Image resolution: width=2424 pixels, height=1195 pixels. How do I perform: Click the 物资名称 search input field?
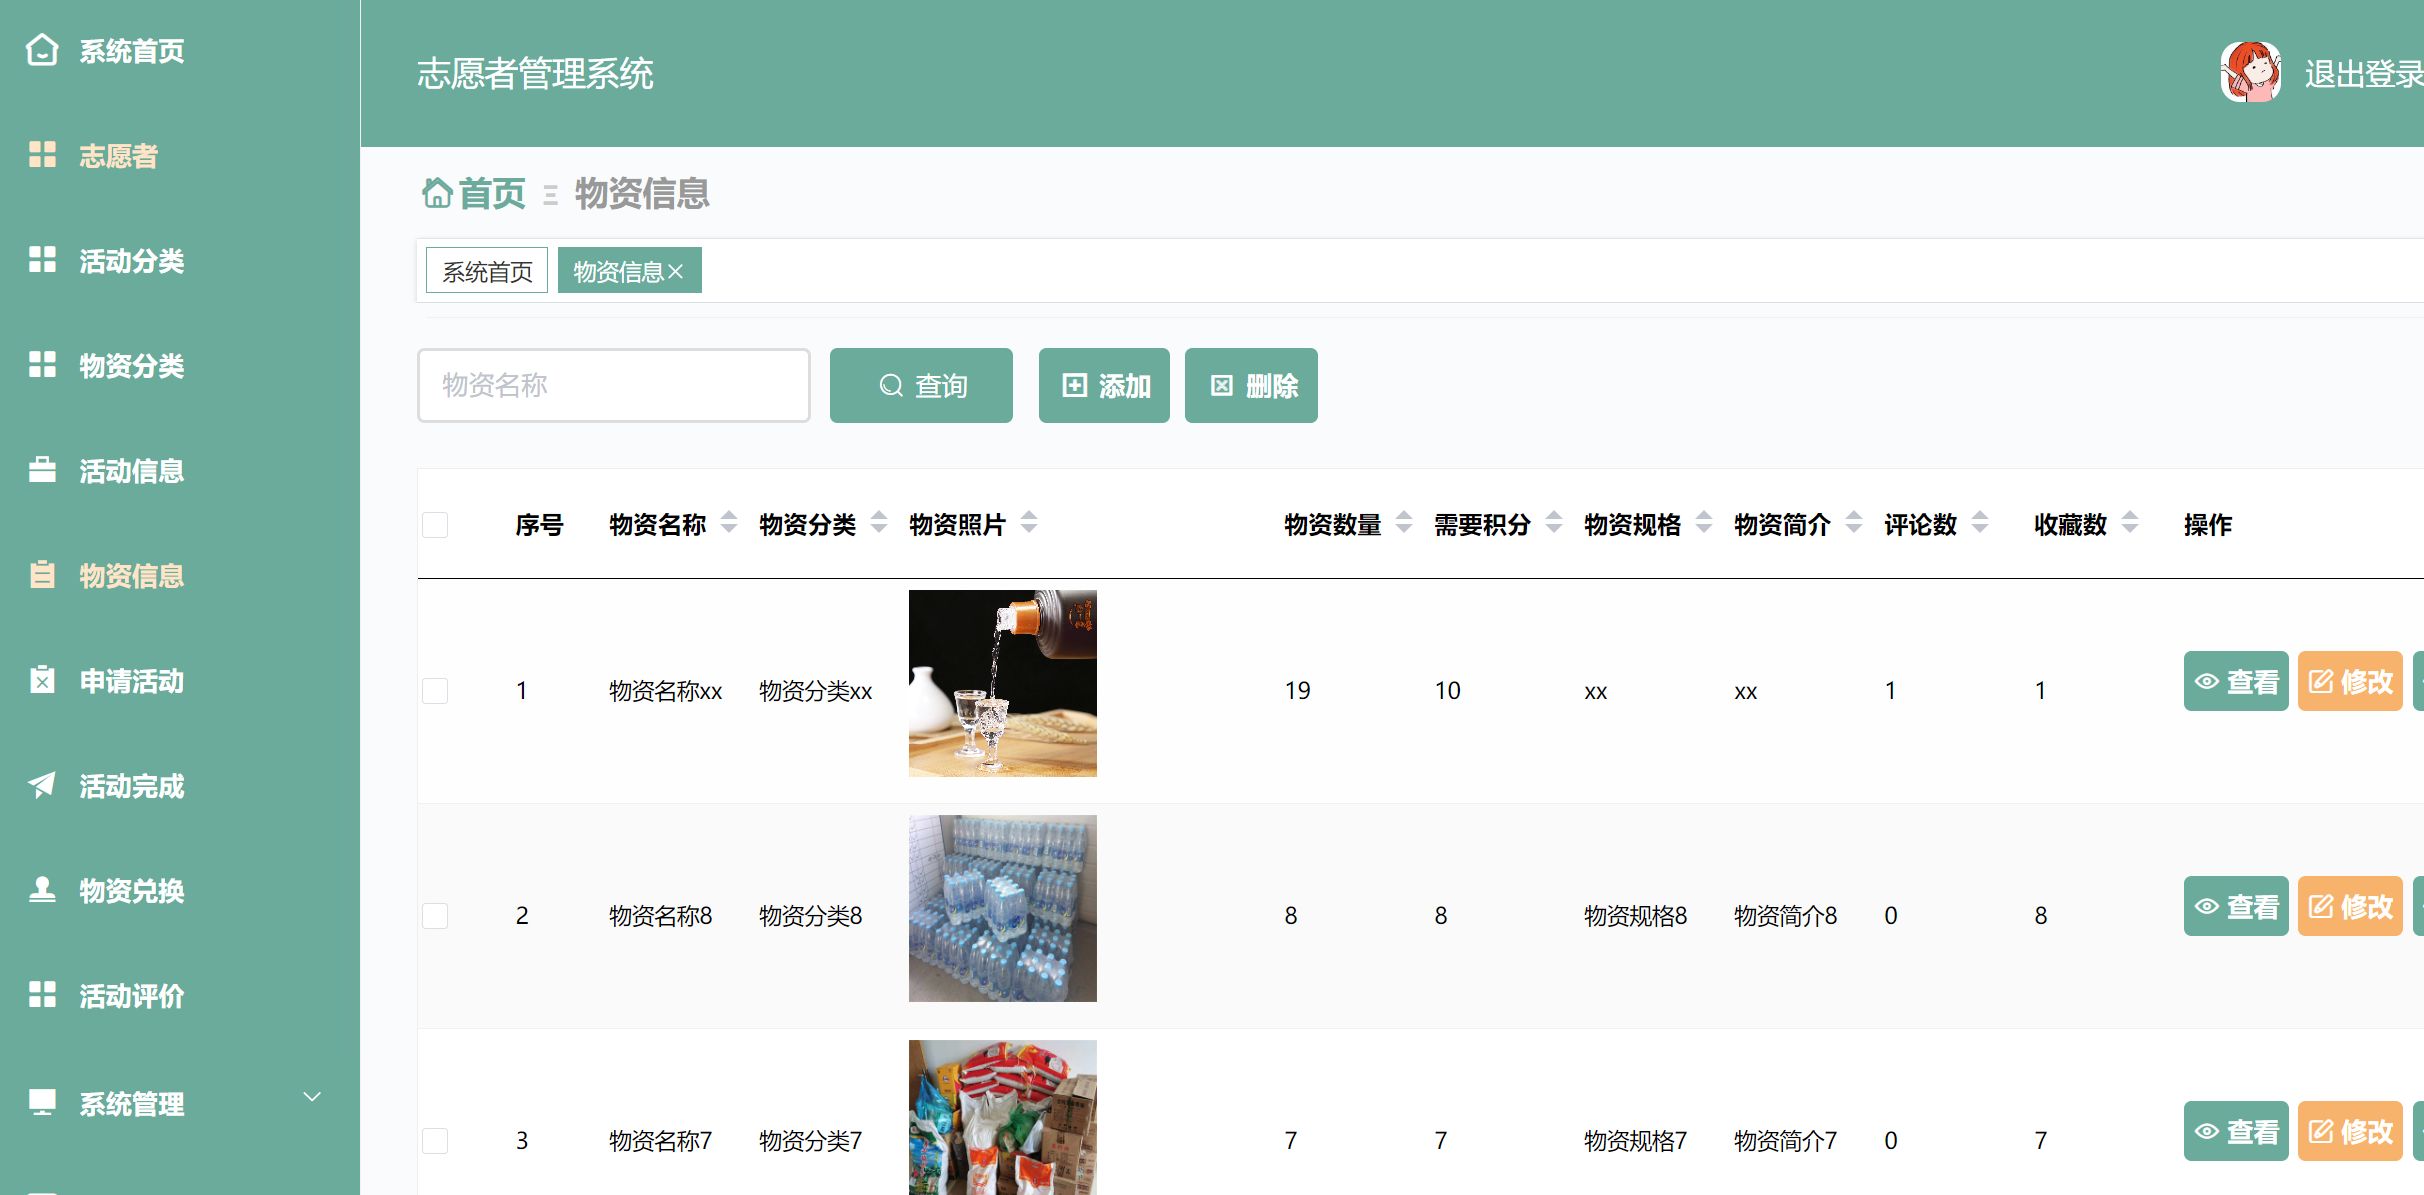coord(613,386)
